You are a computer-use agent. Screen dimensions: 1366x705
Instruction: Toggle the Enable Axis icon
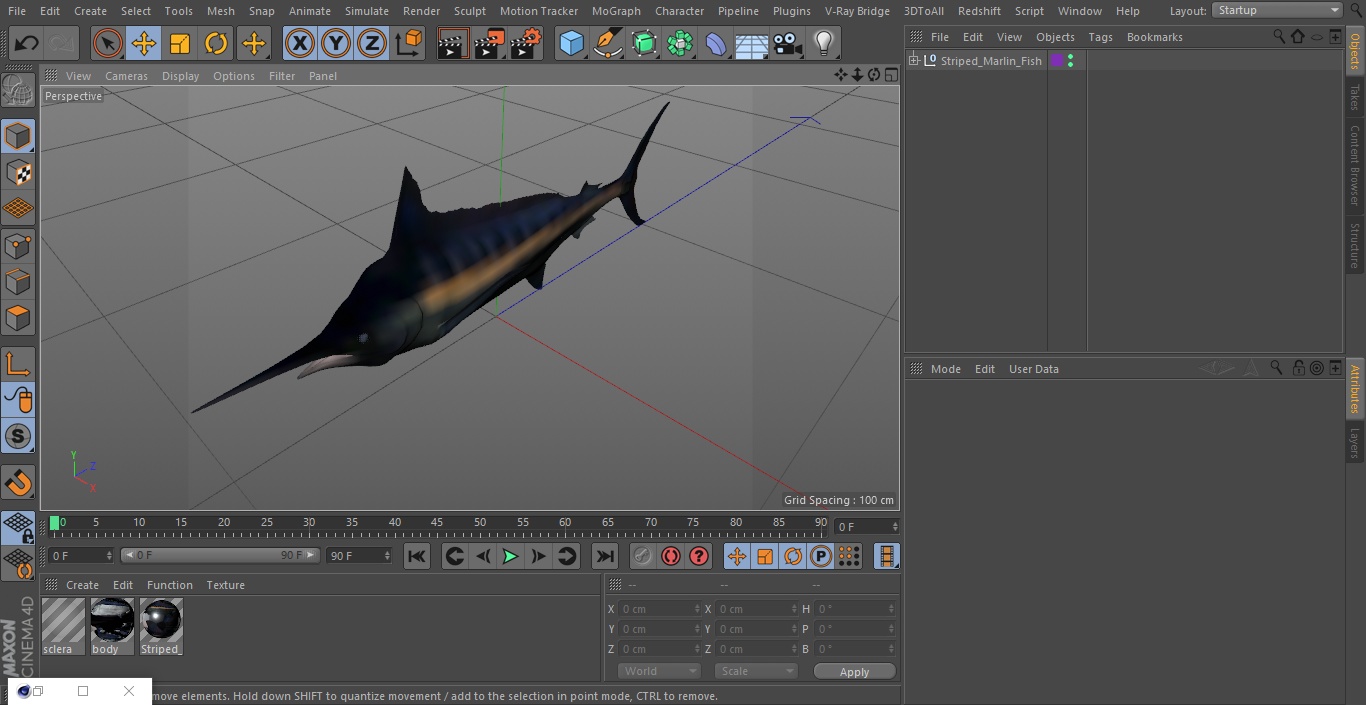coord(18,364)
